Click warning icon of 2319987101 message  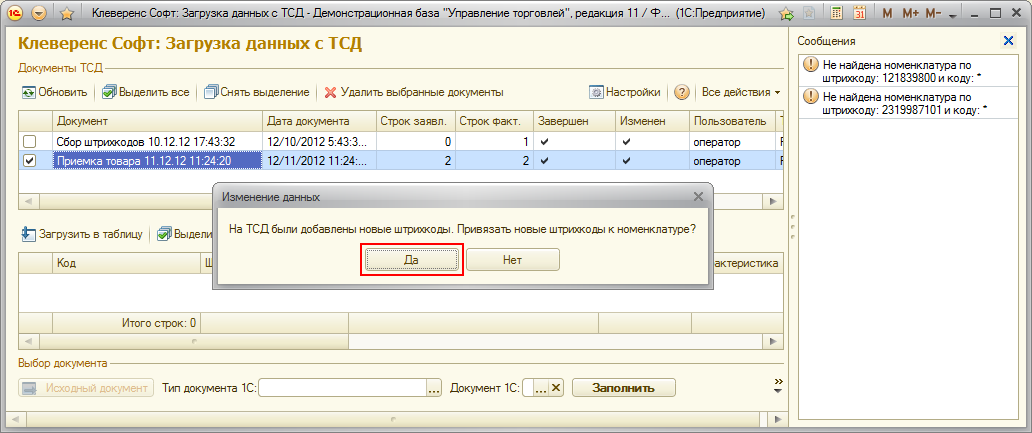pos(812,96)
